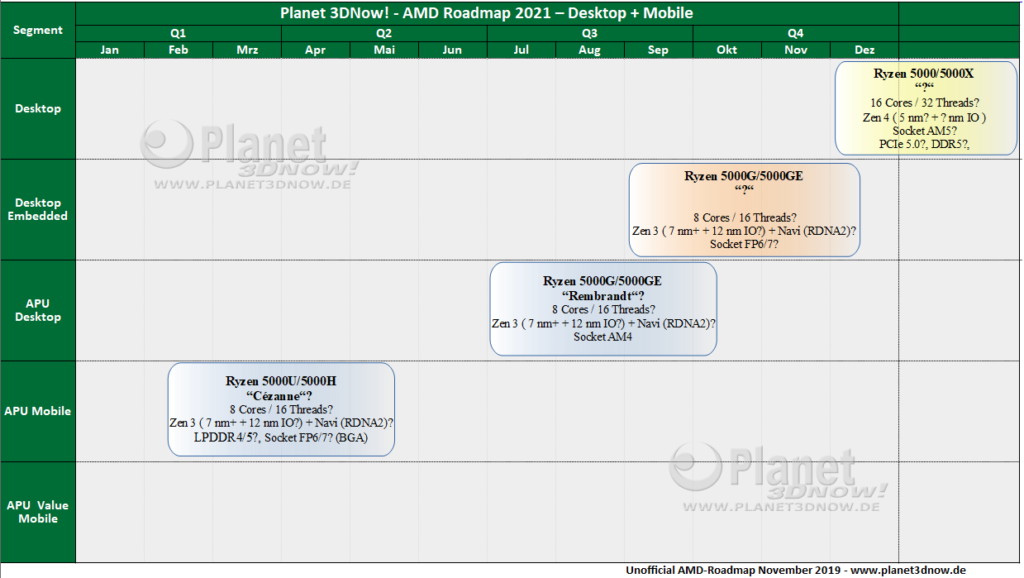The height and width of the screenshot is (578, 1024).
Task: Select the Q3 quarter header
Action: click(x=590, y=33)
